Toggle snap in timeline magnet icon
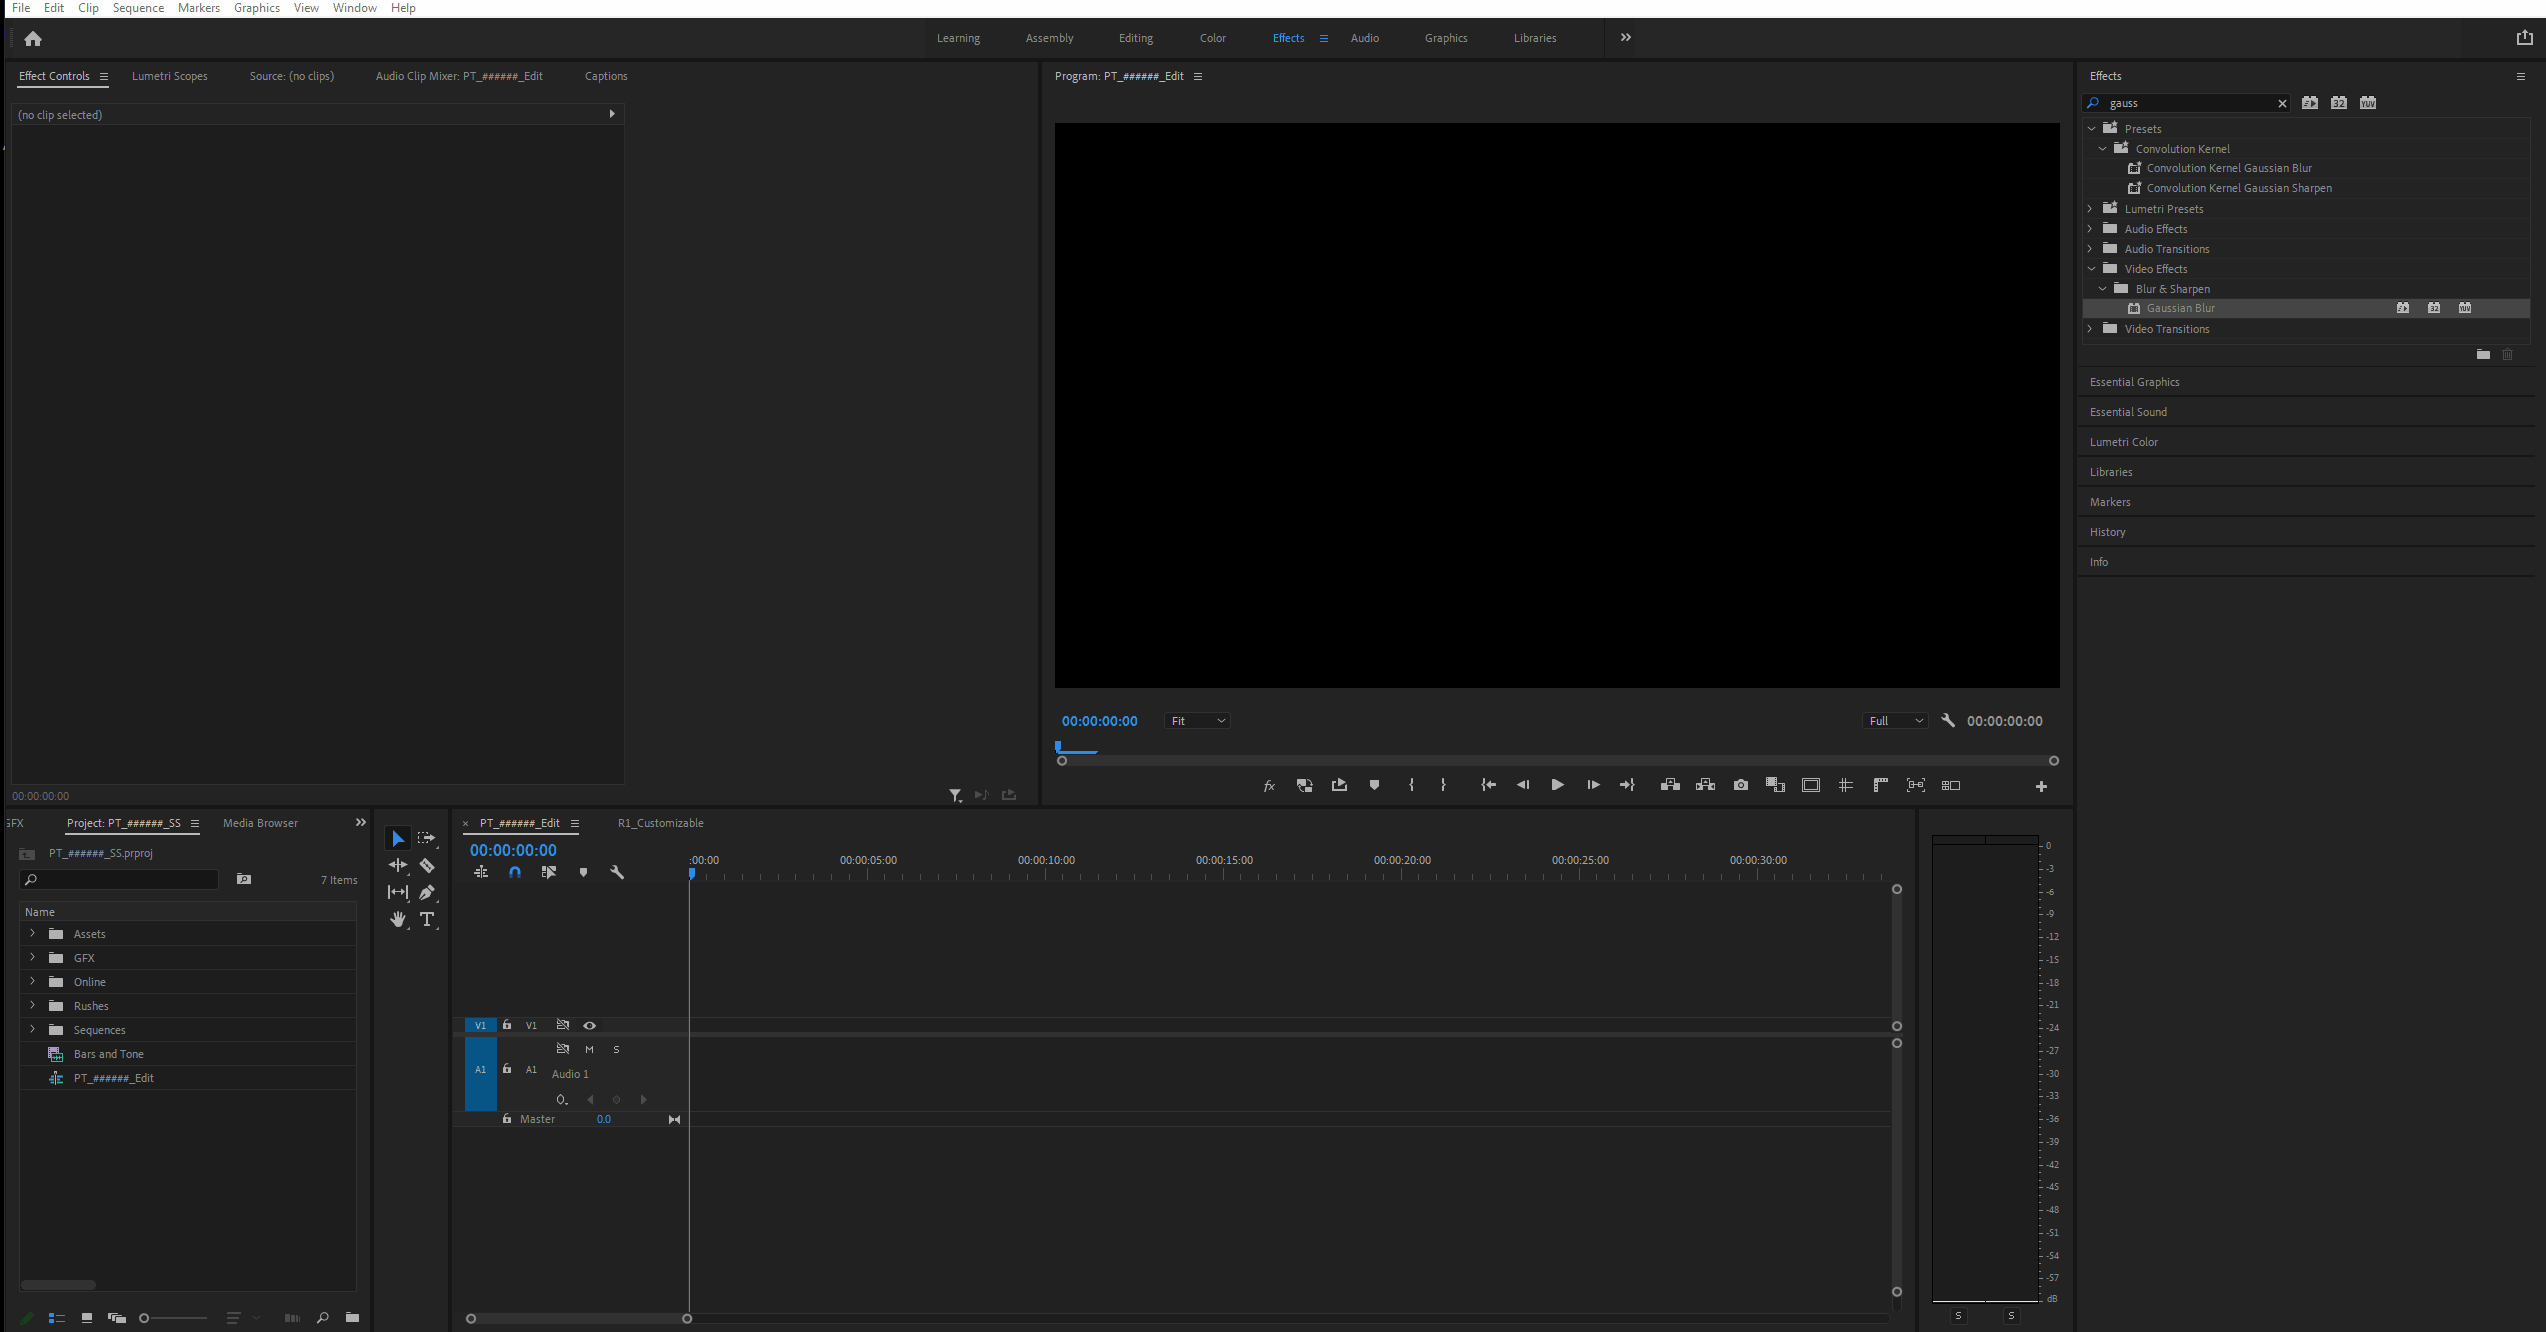Viewport: 2546px width, 1332px height. pos(515,872)
